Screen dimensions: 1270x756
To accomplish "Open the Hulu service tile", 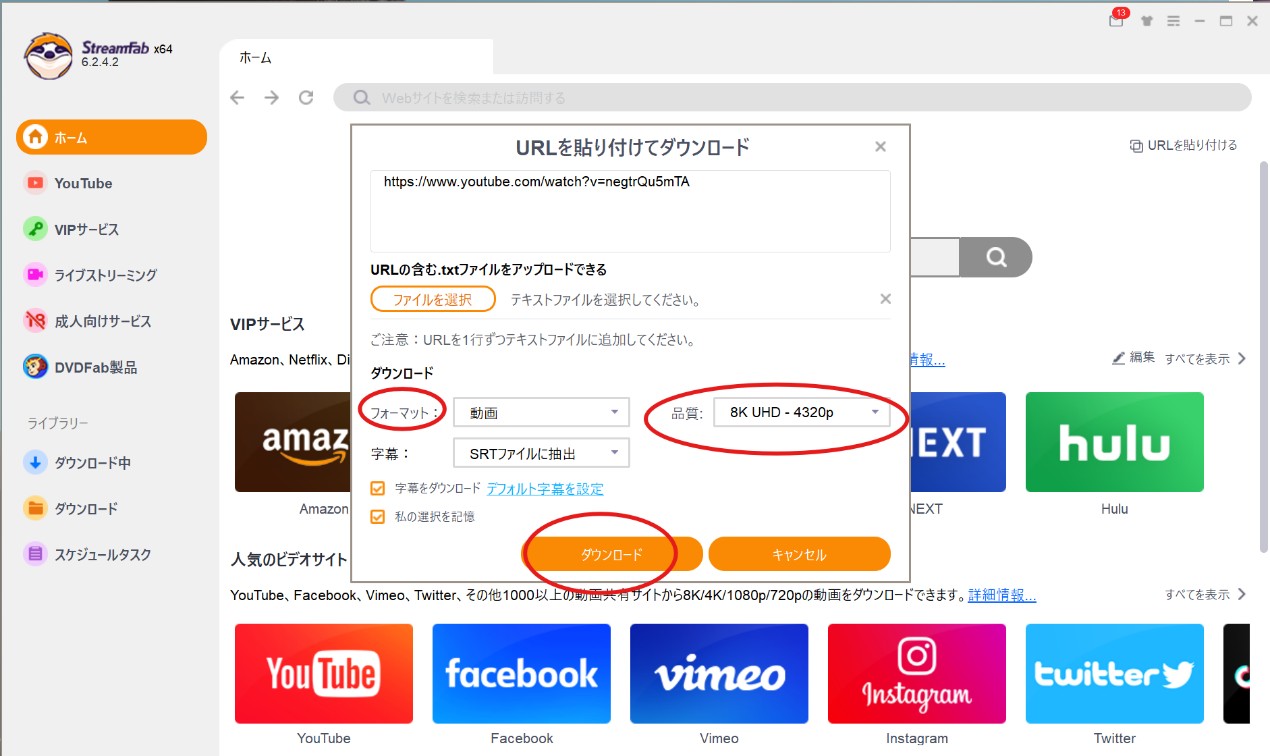I will click(1114, 442).
